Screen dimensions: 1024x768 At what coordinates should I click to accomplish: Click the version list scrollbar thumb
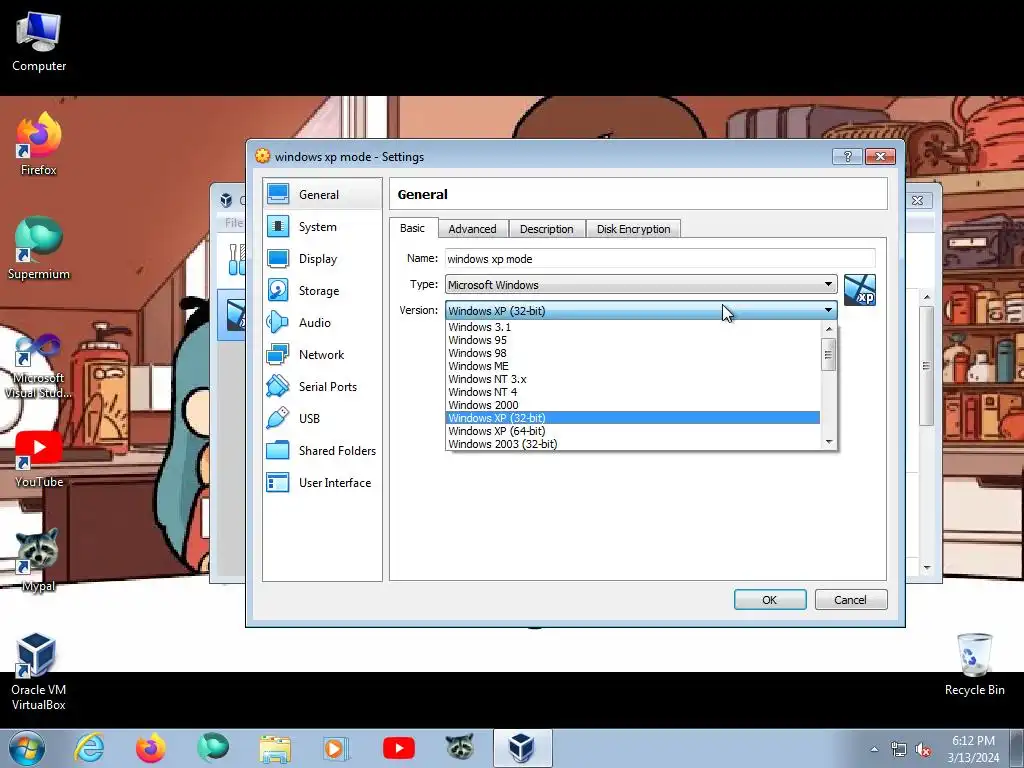click(829, 355)
